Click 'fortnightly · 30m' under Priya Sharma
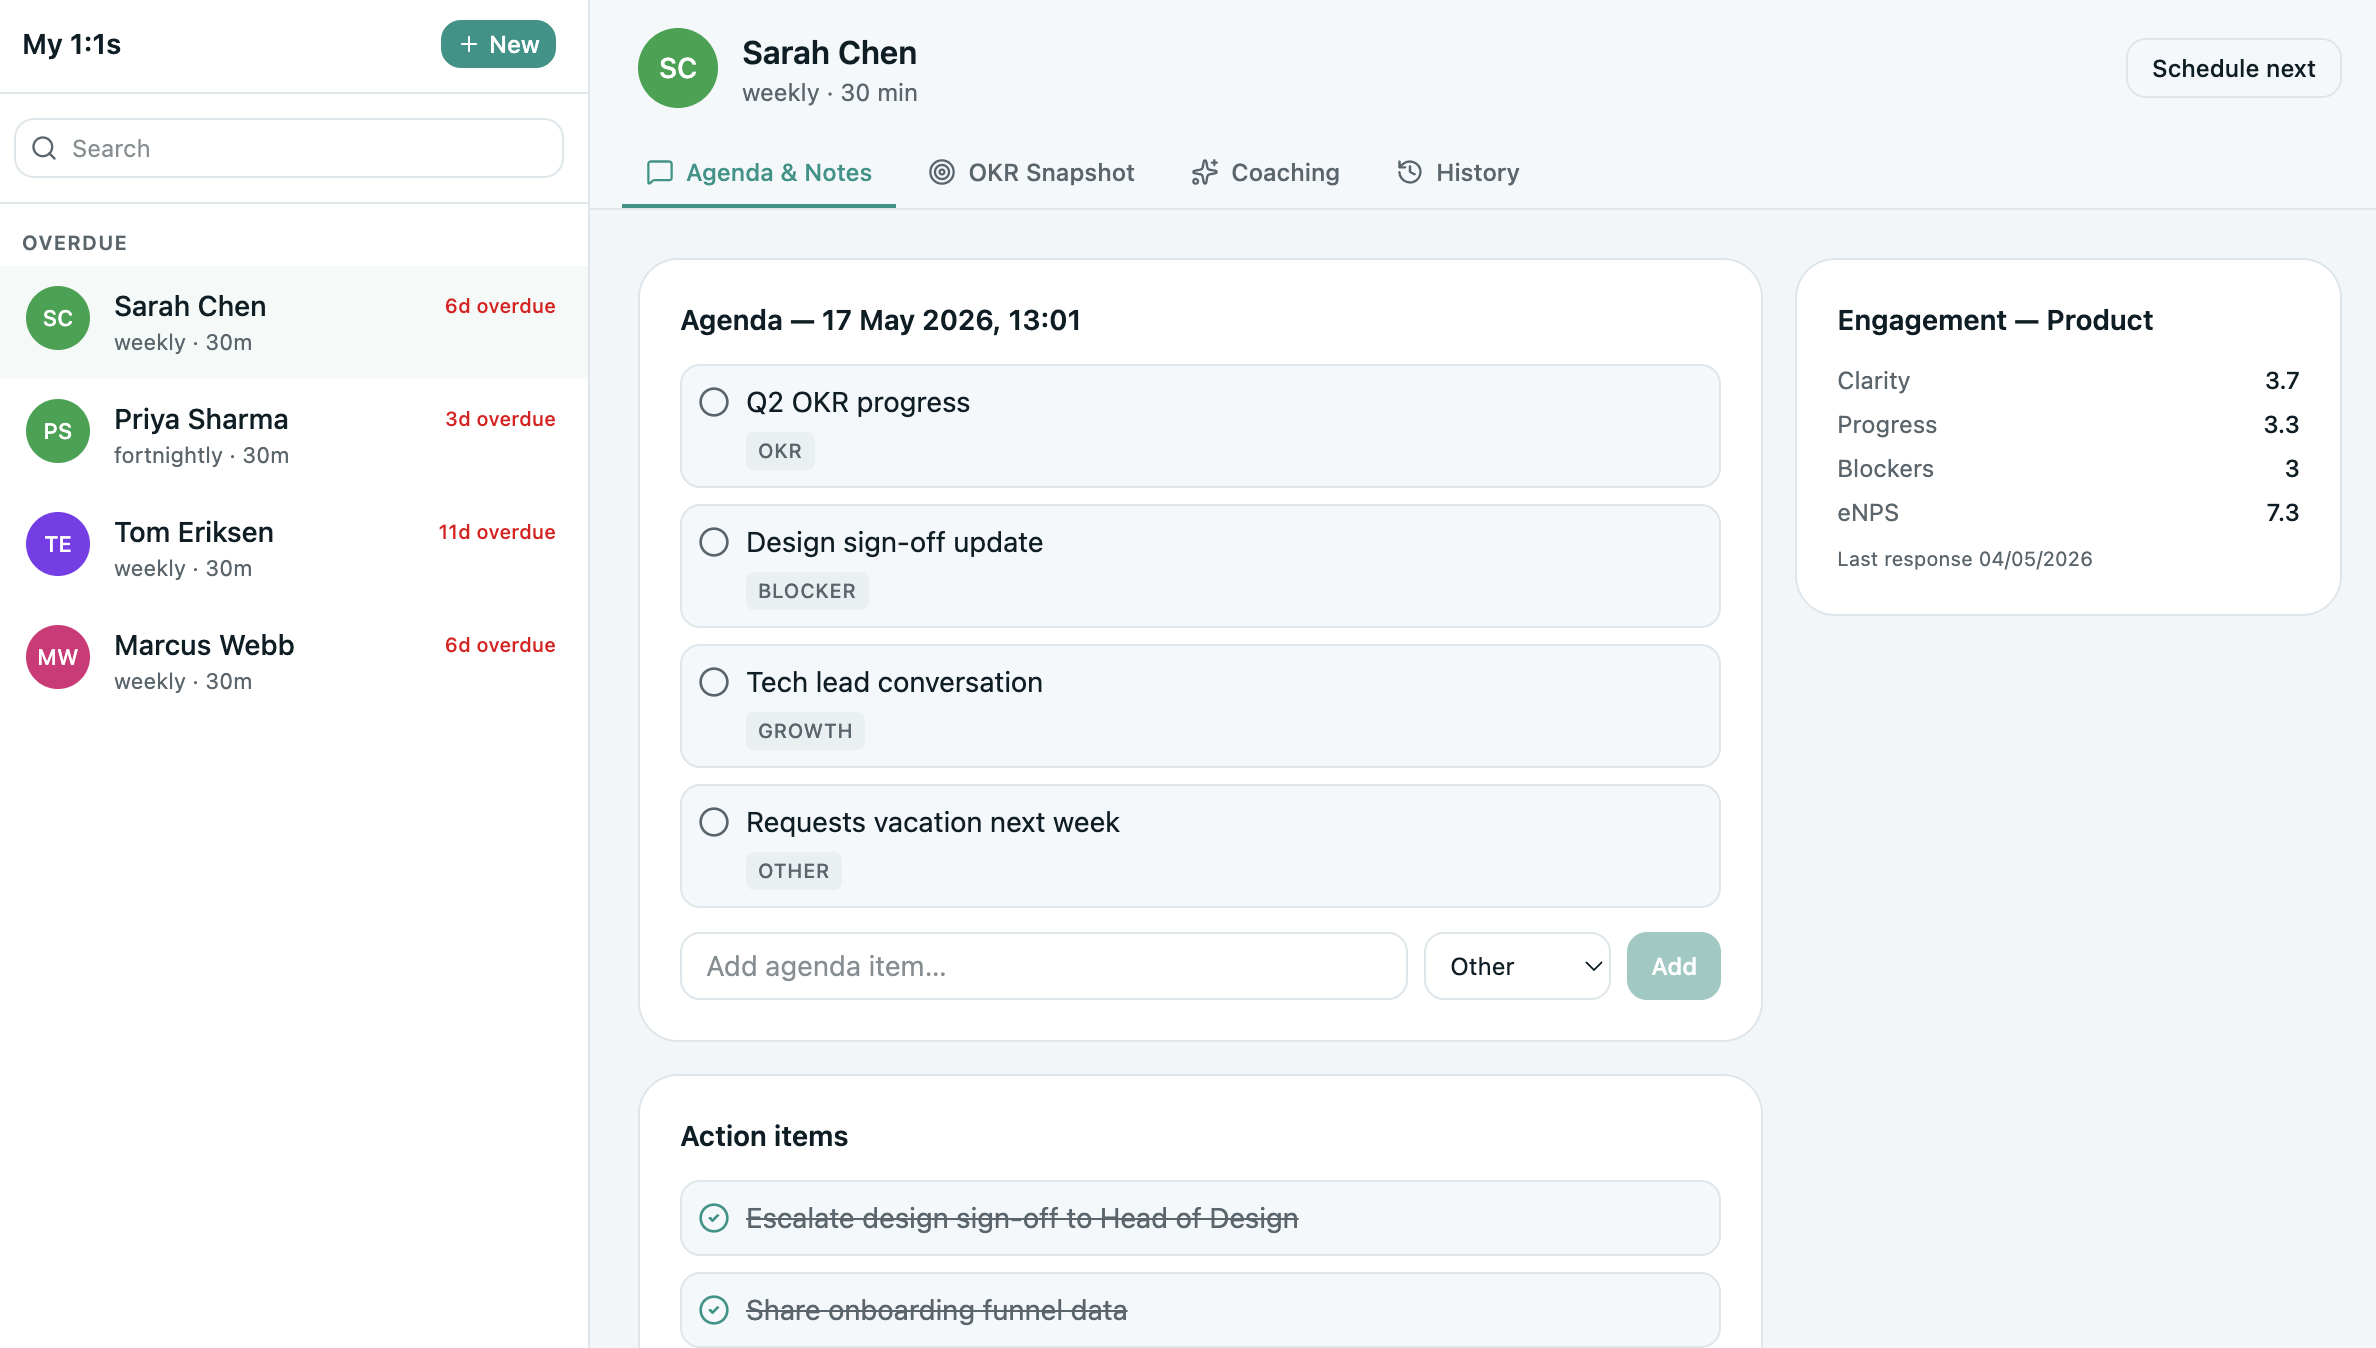The width and height of the screenshot is (2376, 1348). 201,455
